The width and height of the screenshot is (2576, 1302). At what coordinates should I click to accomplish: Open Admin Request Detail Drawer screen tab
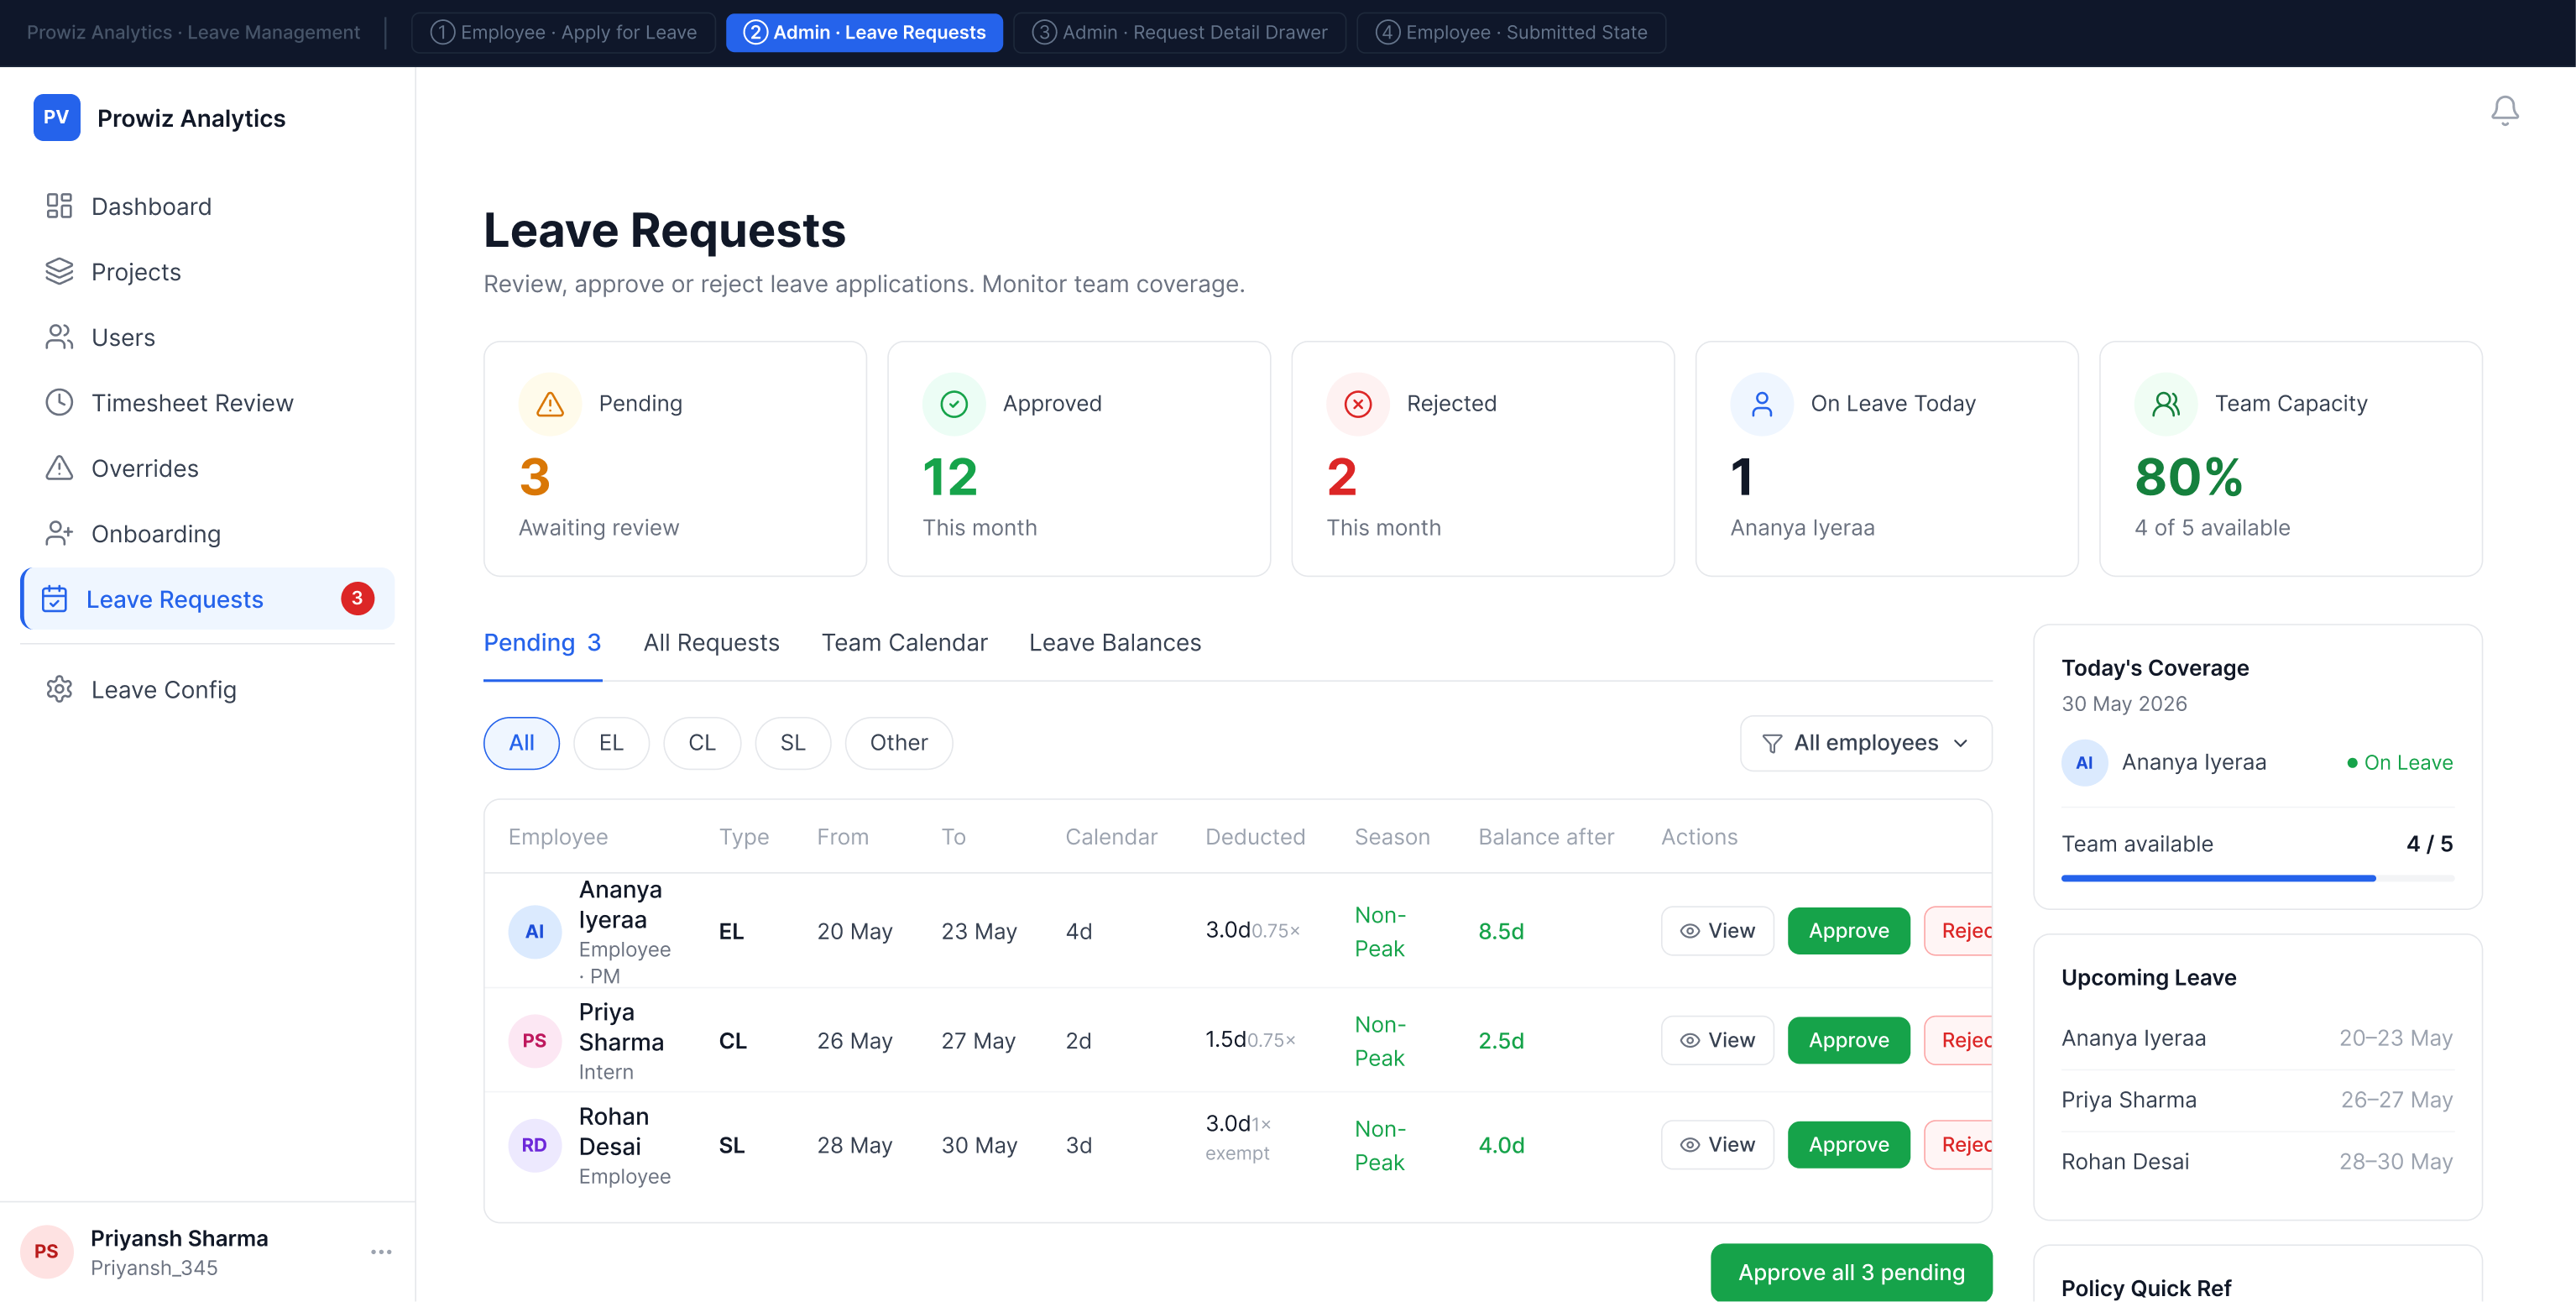[1179, 32]
